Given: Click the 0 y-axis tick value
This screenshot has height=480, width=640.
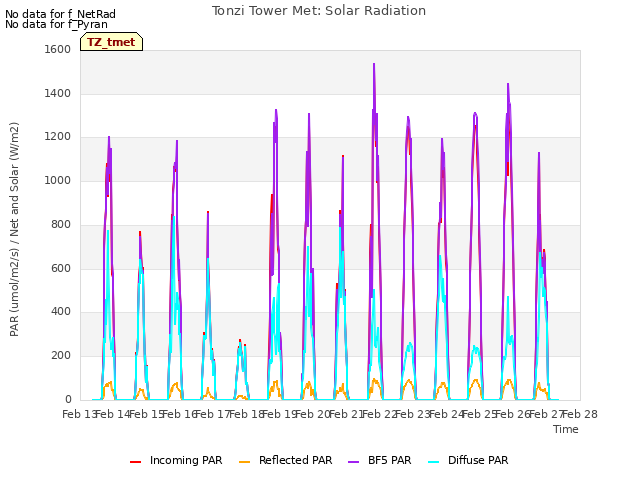Looking at the screenshot, I should (68, 399).
